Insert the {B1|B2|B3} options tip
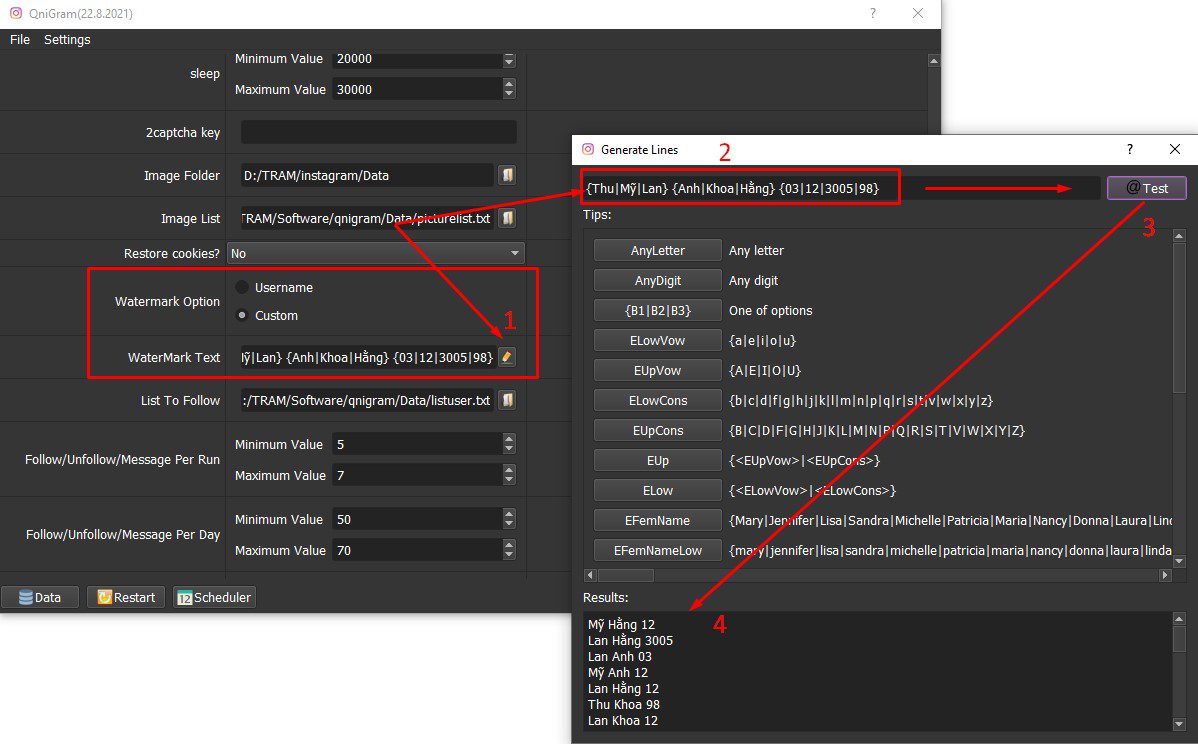This screenshot has height=744, width=1198. [657, 310]
